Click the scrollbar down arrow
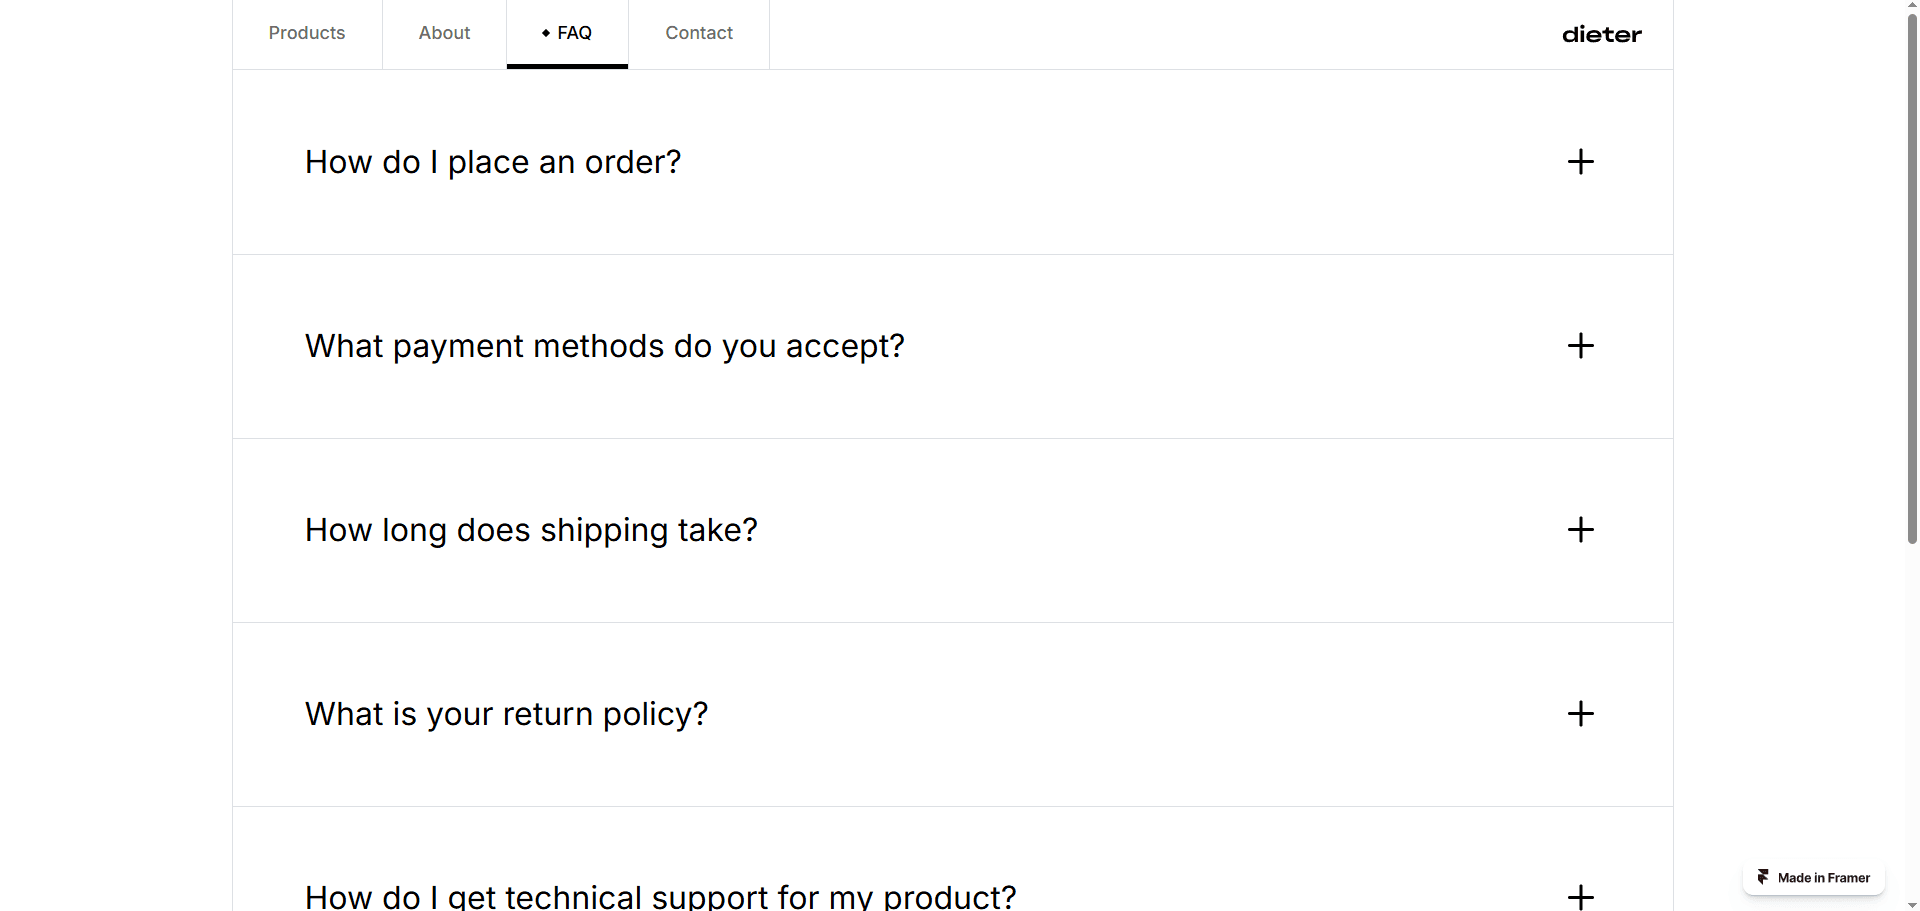This screenshot has width=1920, height=911. click(x=1912, y=904)
